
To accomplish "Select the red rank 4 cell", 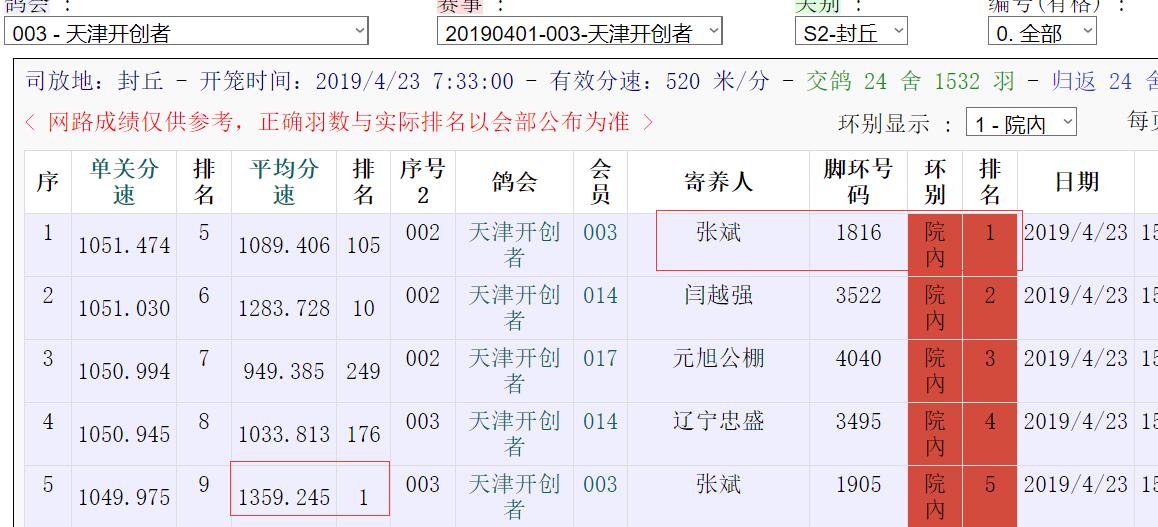I will (x=990, y=433).
